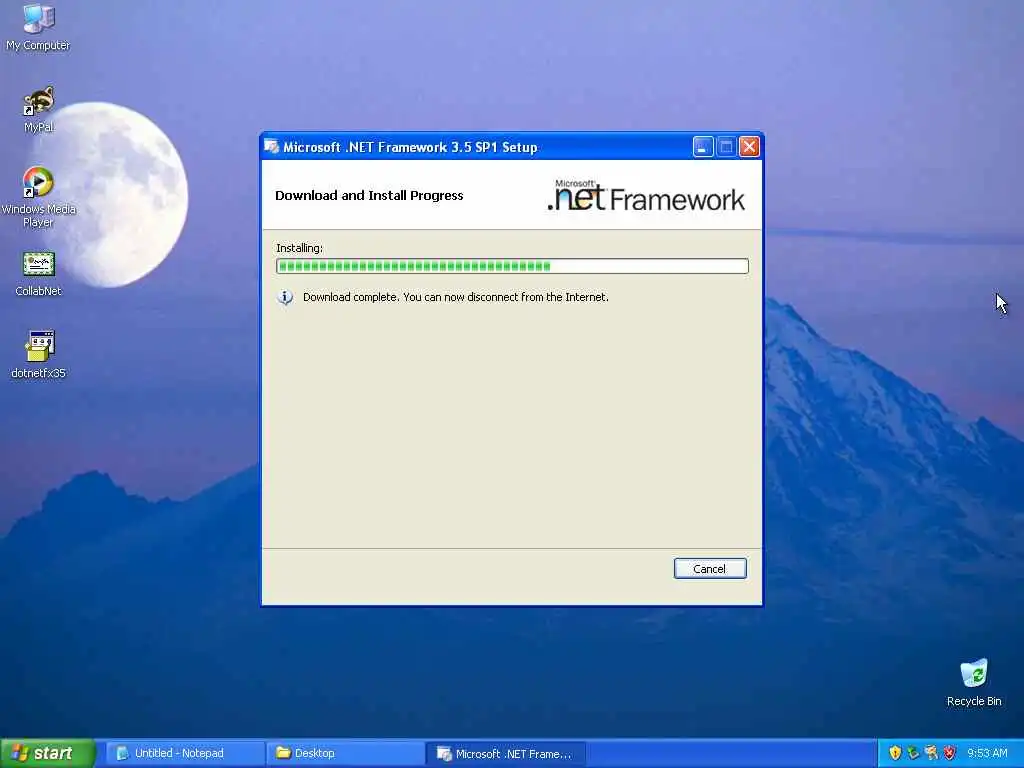Image resolution: width=1024 pixels, height=768 pixels.
Task: Switch to Untitled - Notepad taskbar button
Action: [185, 754]
